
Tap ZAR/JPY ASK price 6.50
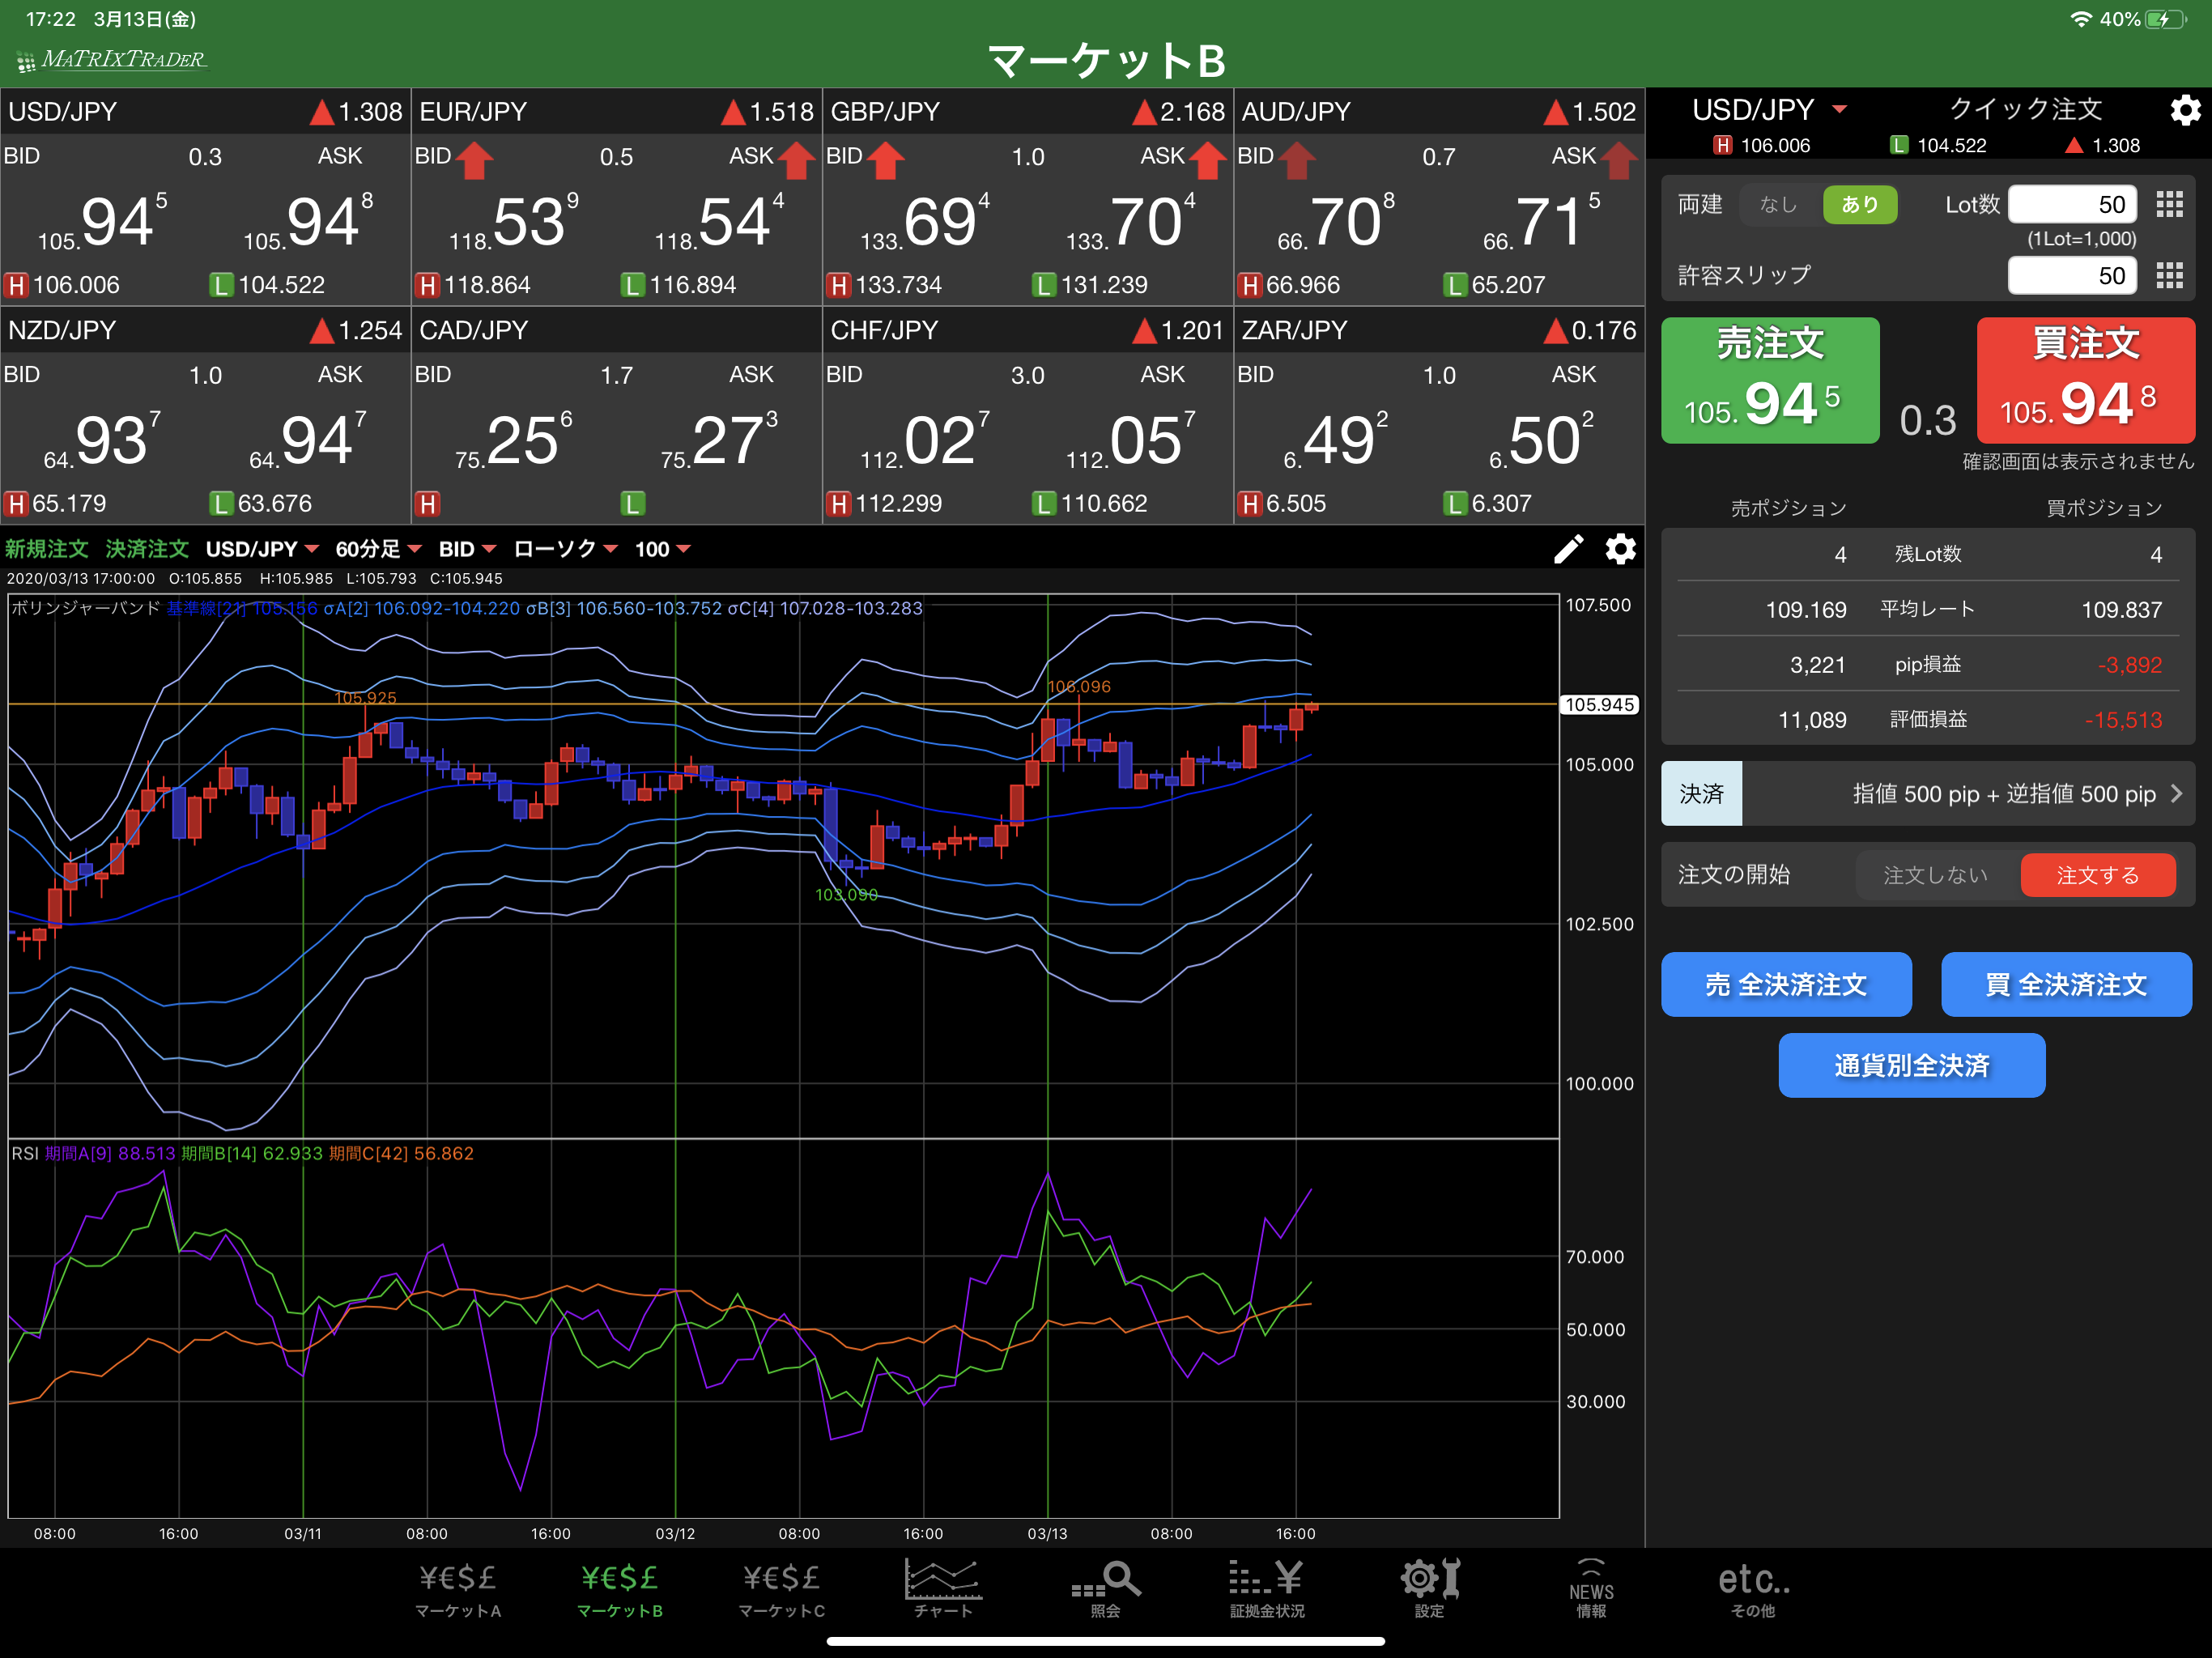pyautogui.click(x=1542, y=441)
